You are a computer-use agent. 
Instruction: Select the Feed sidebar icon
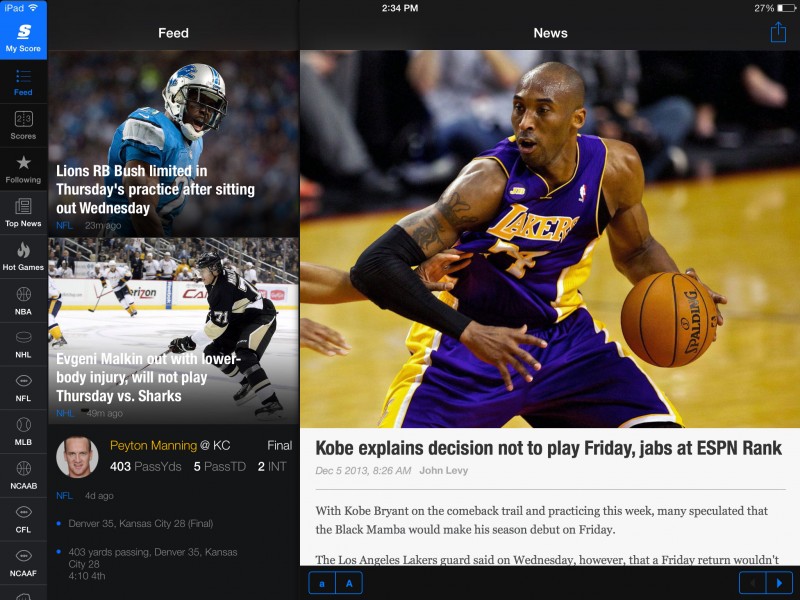[23, 82]
